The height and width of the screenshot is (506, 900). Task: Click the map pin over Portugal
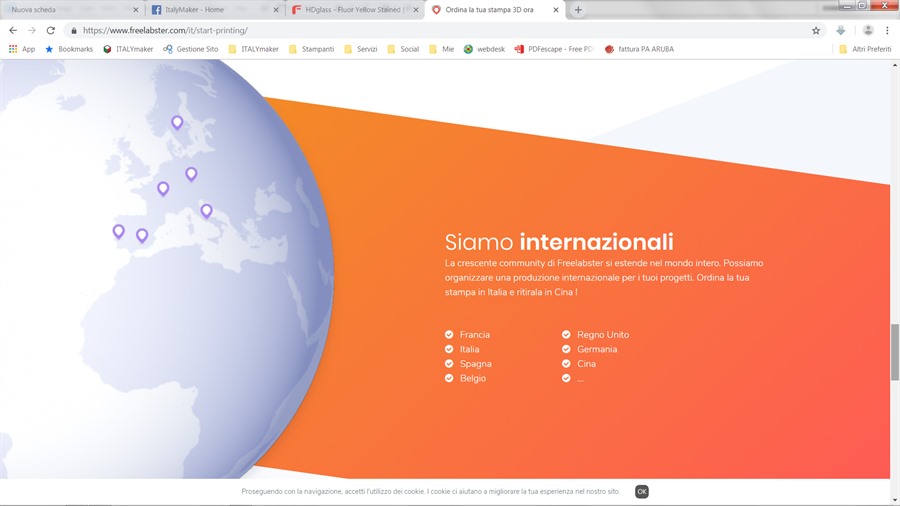(x=118, y=231)
